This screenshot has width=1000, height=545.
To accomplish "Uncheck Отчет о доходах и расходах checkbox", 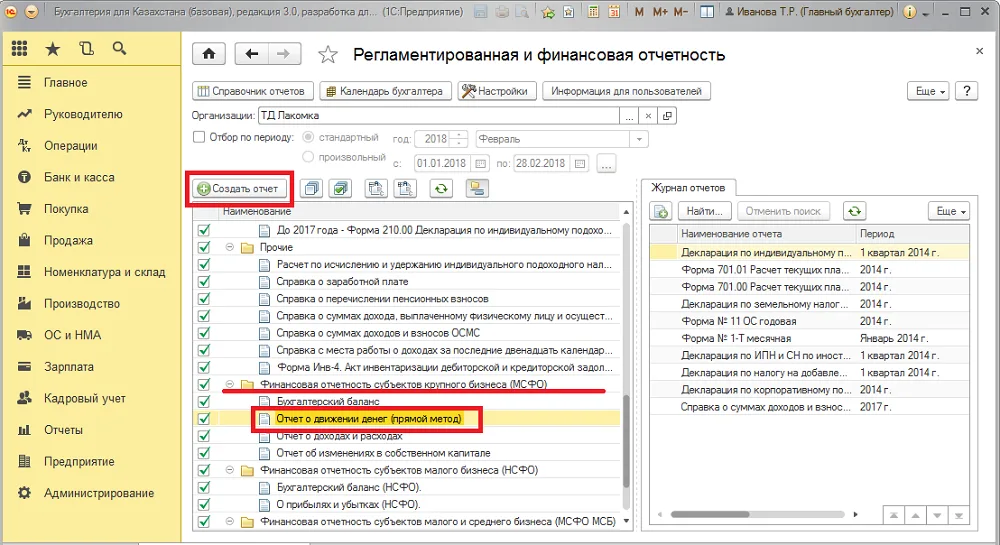I will pyautogui.click(x=204, y=436).
